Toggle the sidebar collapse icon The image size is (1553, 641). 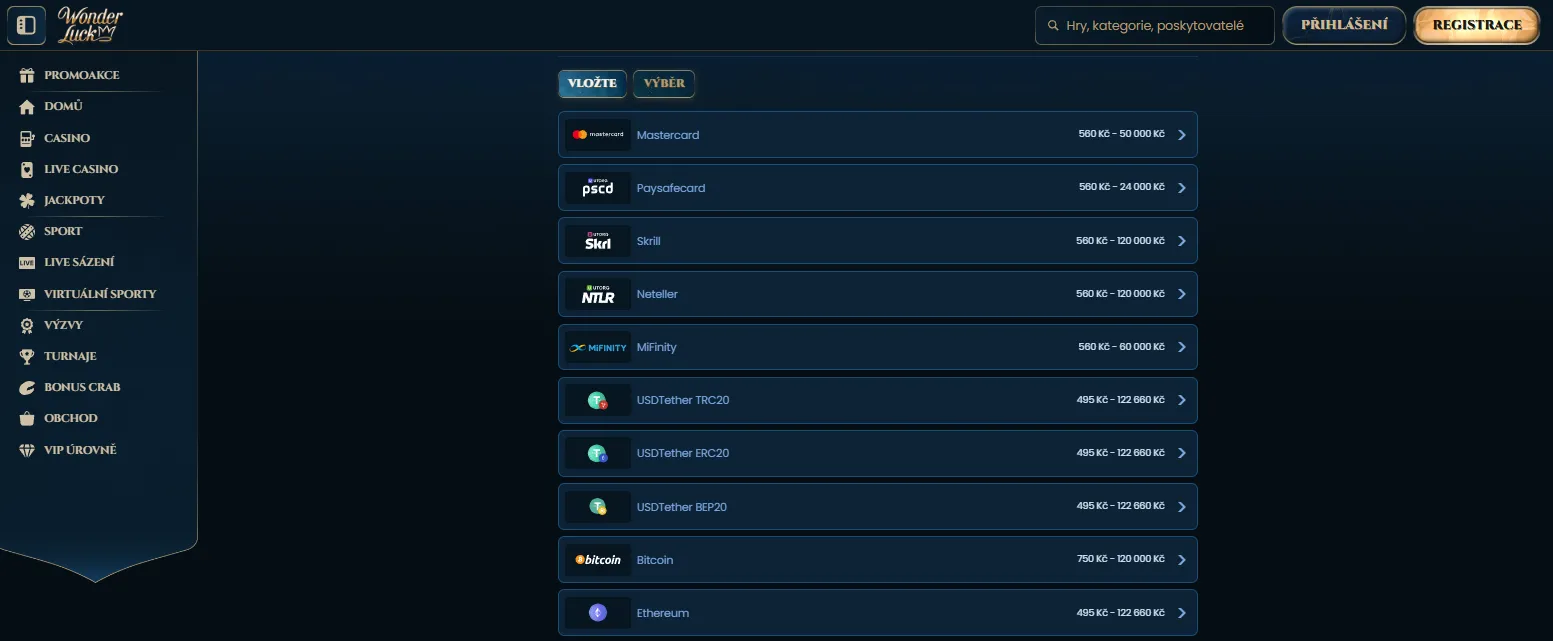(26, 25)
